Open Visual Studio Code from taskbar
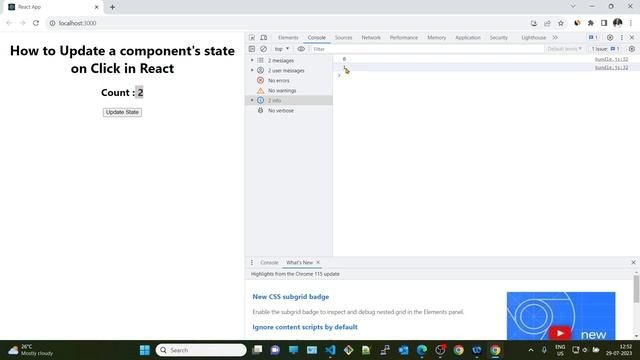This screenshot has height=360, width=640. click(x=330, y=350)
